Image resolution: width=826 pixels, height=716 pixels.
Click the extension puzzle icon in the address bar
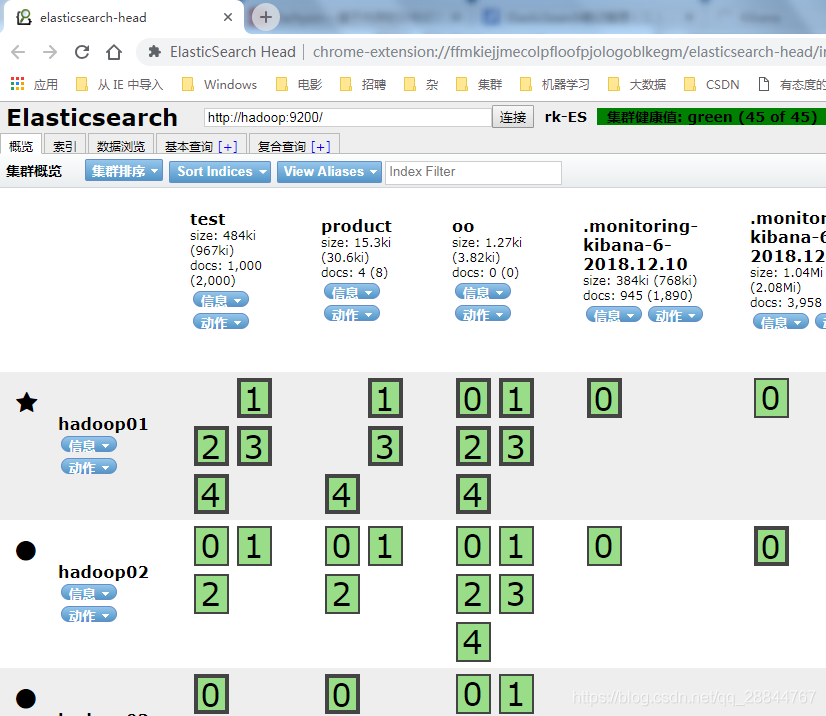coord(154,52)
